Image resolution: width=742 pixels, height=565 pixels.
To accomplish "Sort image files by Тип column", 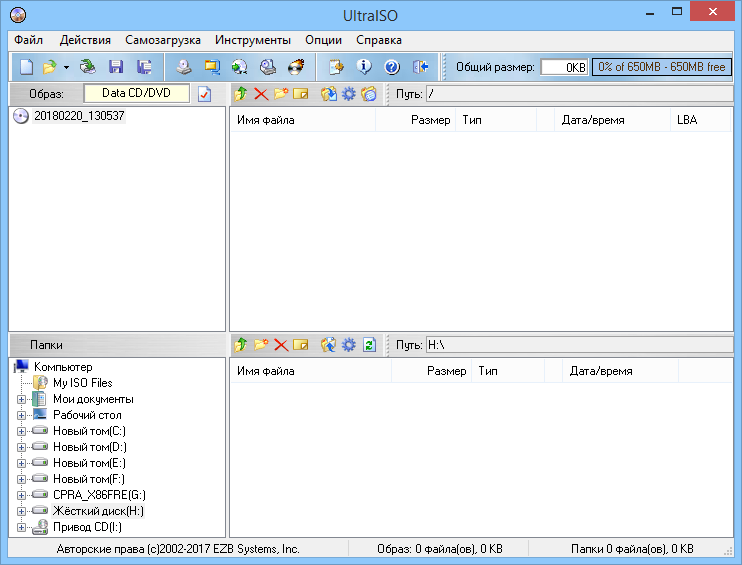I will click(x=496, y=120).
